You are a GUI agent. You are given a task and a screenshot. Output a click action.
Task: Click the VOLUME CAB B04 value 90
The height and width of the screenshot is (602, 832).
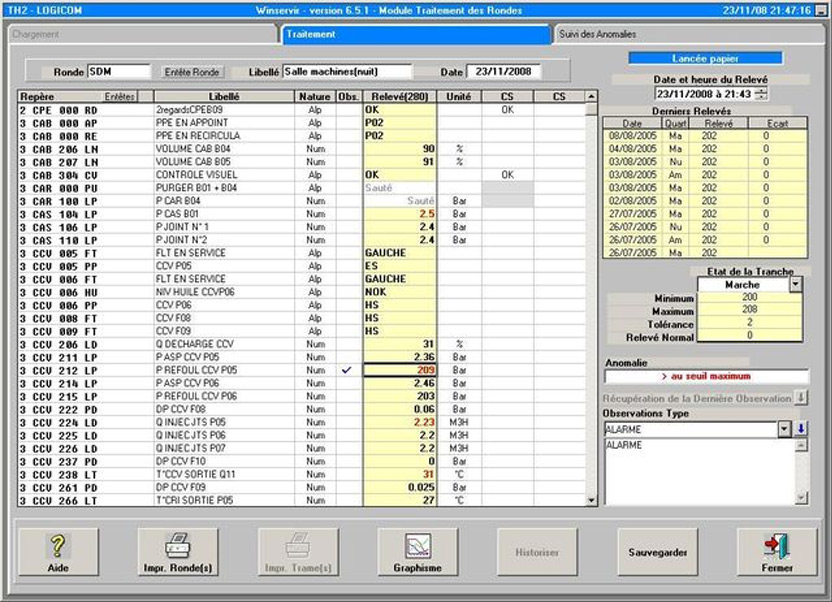click(400, 149)
